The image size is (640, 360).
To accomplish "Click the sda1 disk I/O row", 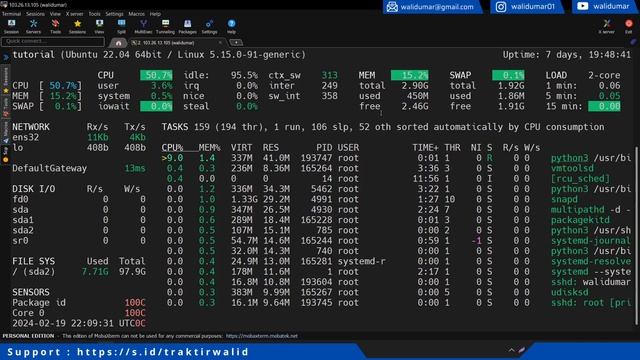I will (x=79, y=220).
